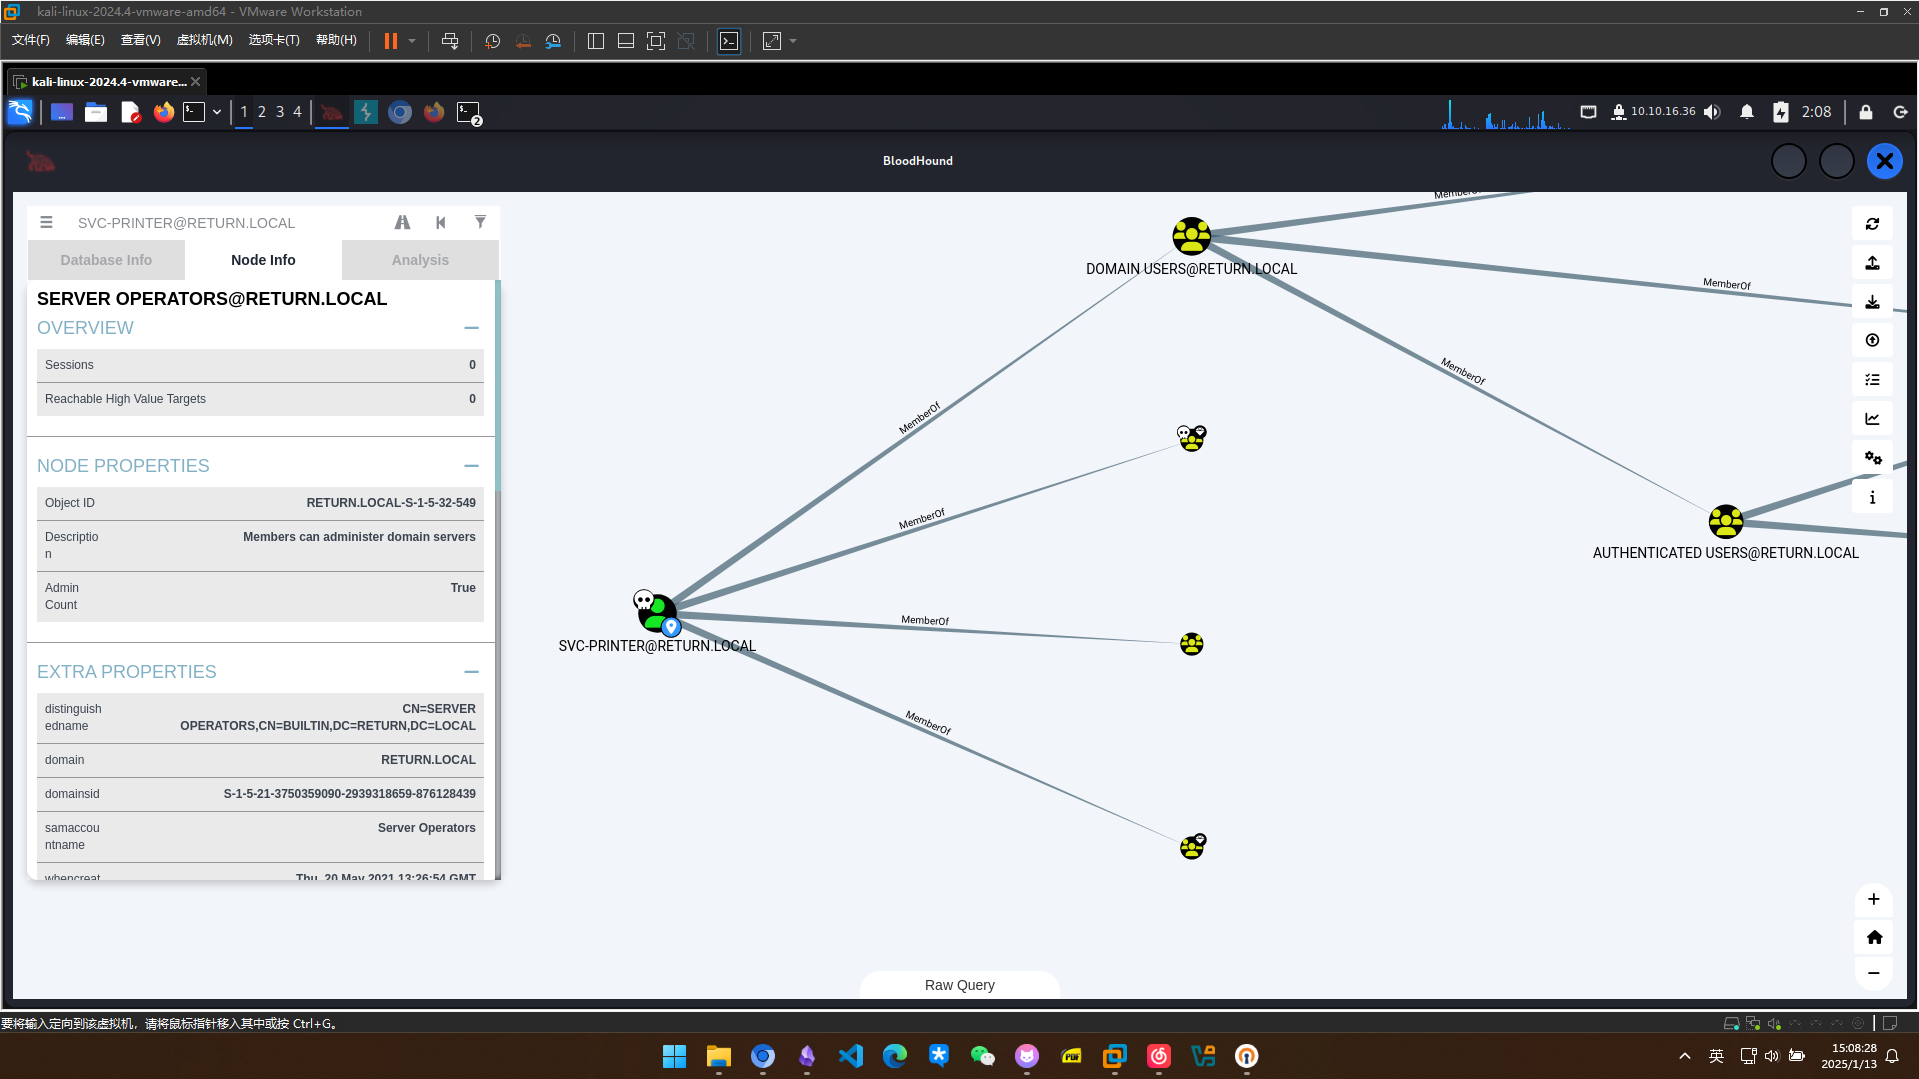1919x1079 pixels.
Task: Collapse the OVERVIEW section
Action: click(471, 328)
